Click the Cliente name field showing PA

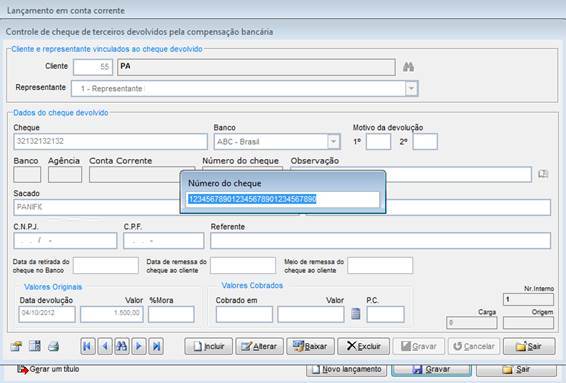[256, 67]
